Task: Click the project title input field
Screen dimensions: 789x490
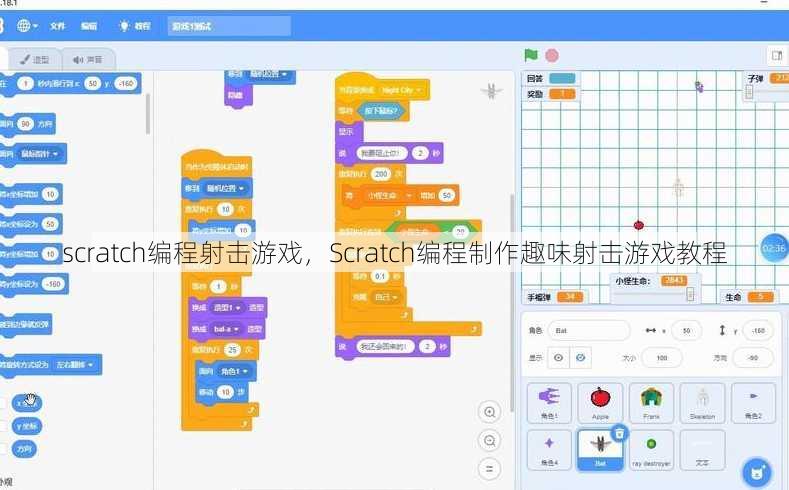Action: coord(229,26)
